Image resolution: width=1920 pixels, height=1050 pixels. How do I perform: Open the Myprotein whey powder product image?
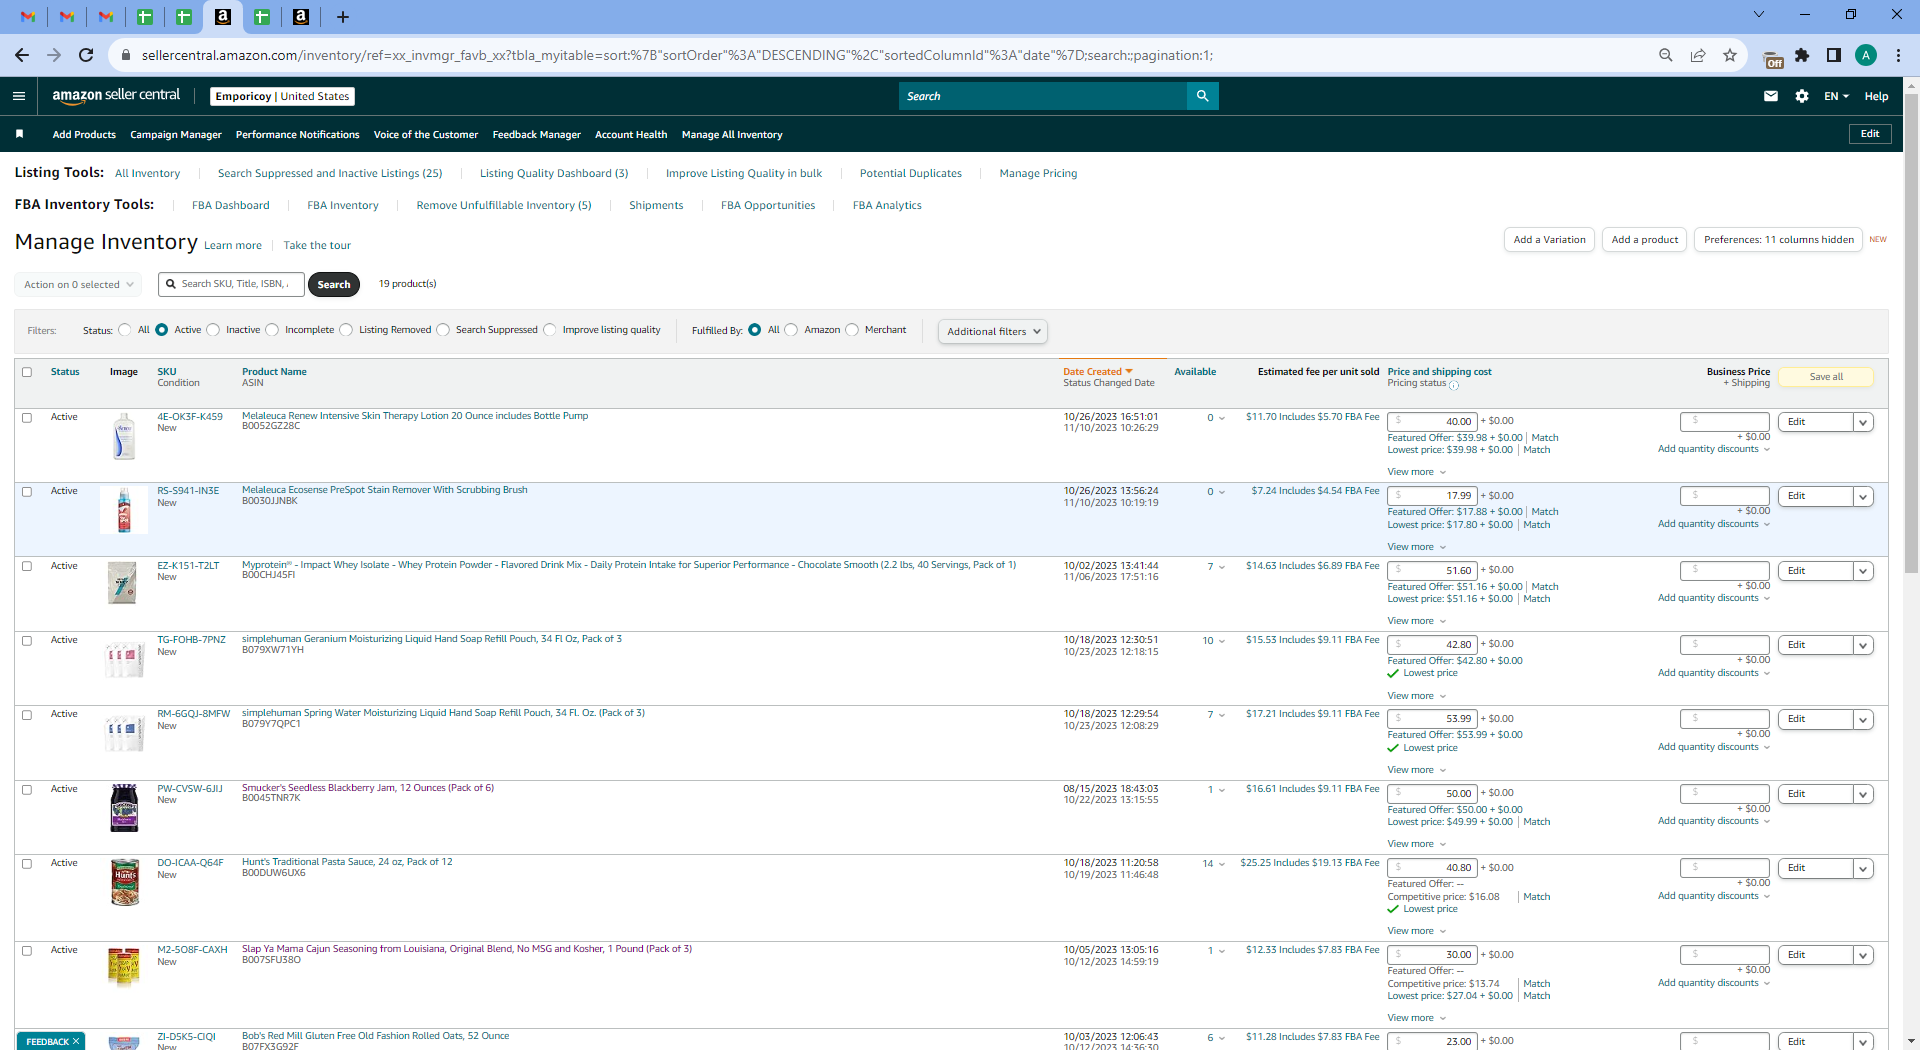point(124,583)
